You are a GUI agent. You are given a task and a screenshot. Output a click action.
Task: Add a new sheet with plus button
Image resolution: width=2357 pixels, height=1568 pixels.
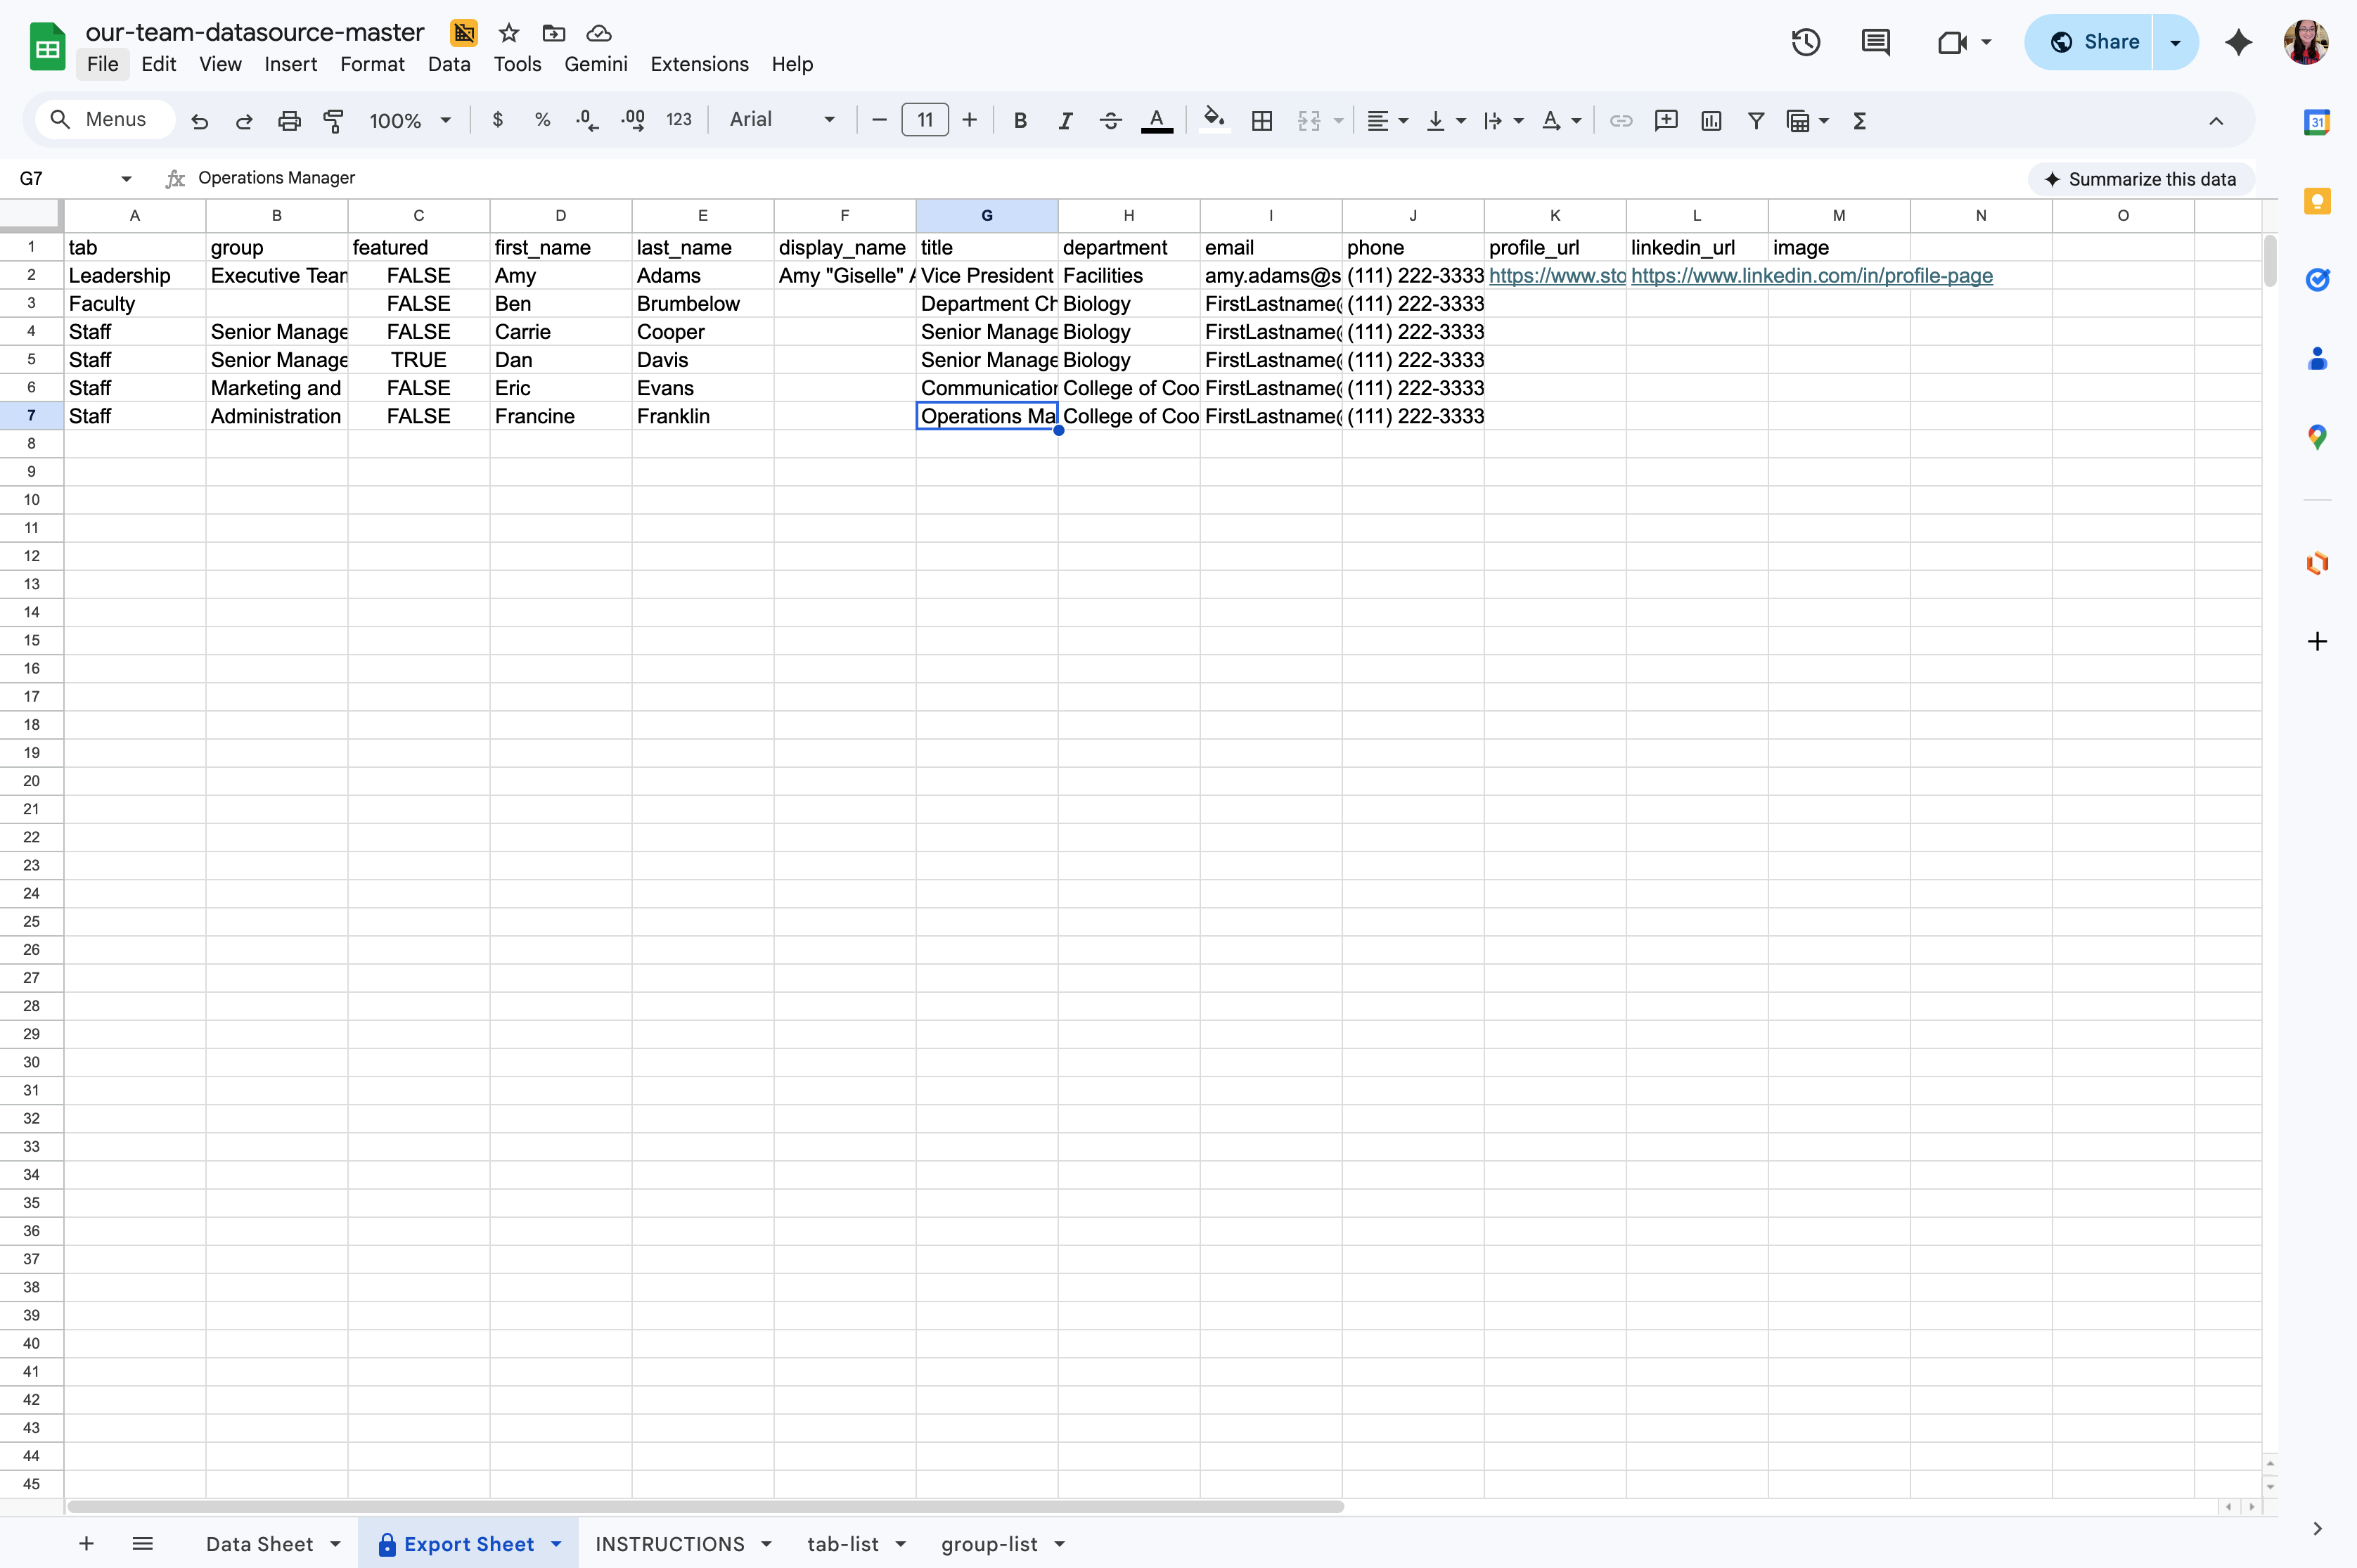(x=86, y=1544)
